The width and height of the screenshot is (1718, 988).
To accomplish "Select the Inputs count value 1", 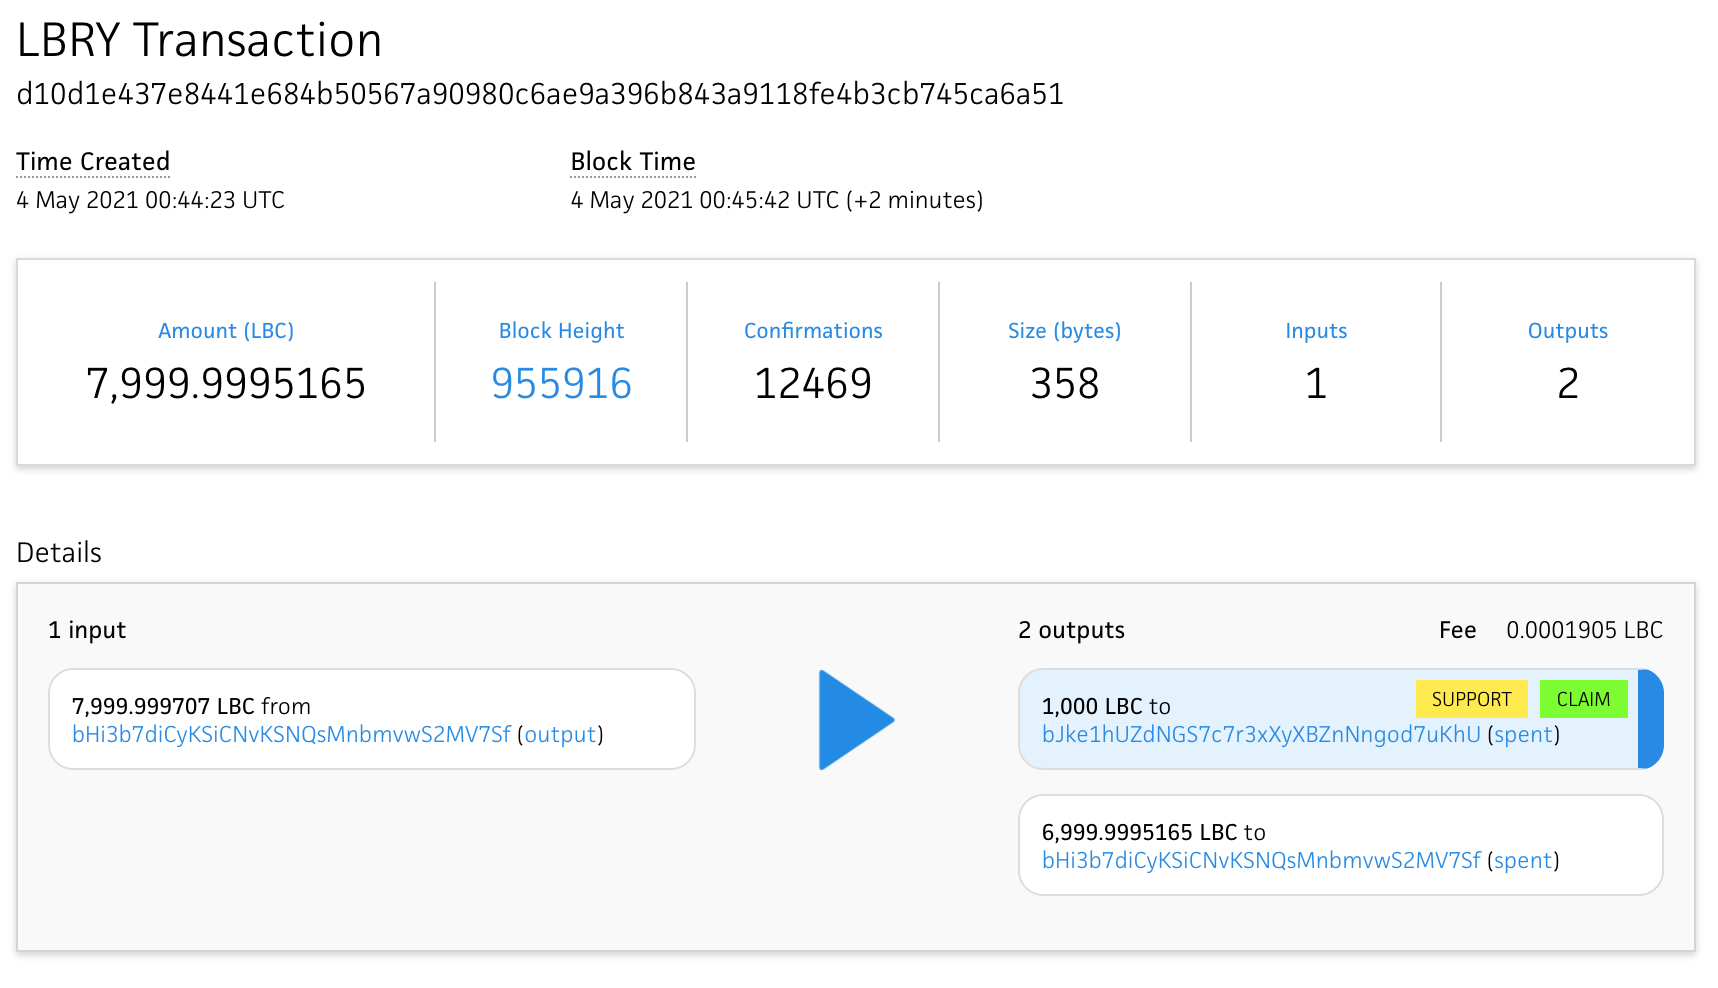I will (1316, 384).
